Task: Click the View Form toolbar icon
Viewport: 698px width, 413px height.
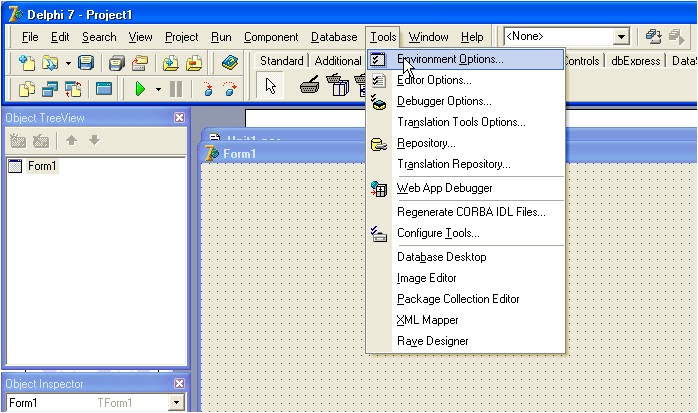Action: pos(50,89)
